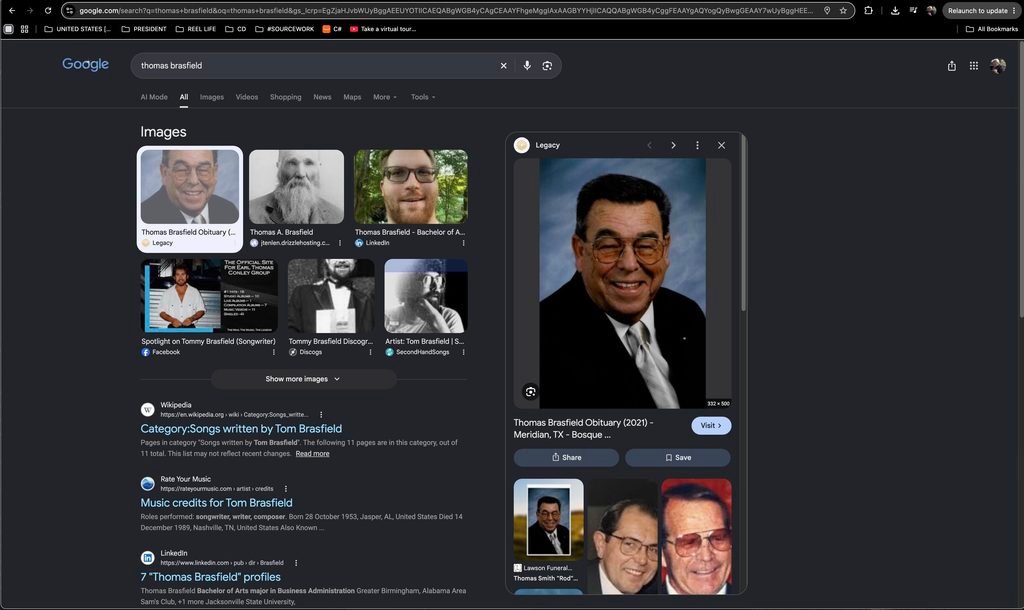
Task: Clear the search box with X icon
Action: coord(504,65)
